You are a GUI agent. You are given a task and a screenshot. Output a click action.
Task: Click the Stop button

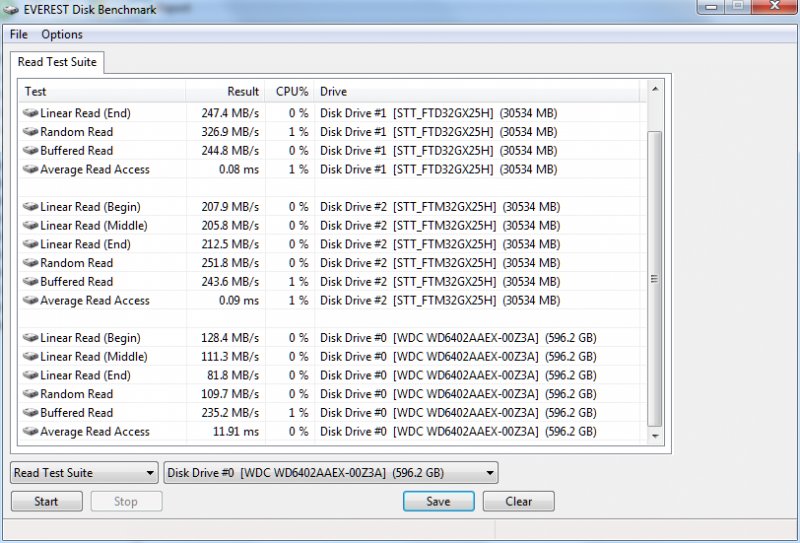[x=126, y=501]
